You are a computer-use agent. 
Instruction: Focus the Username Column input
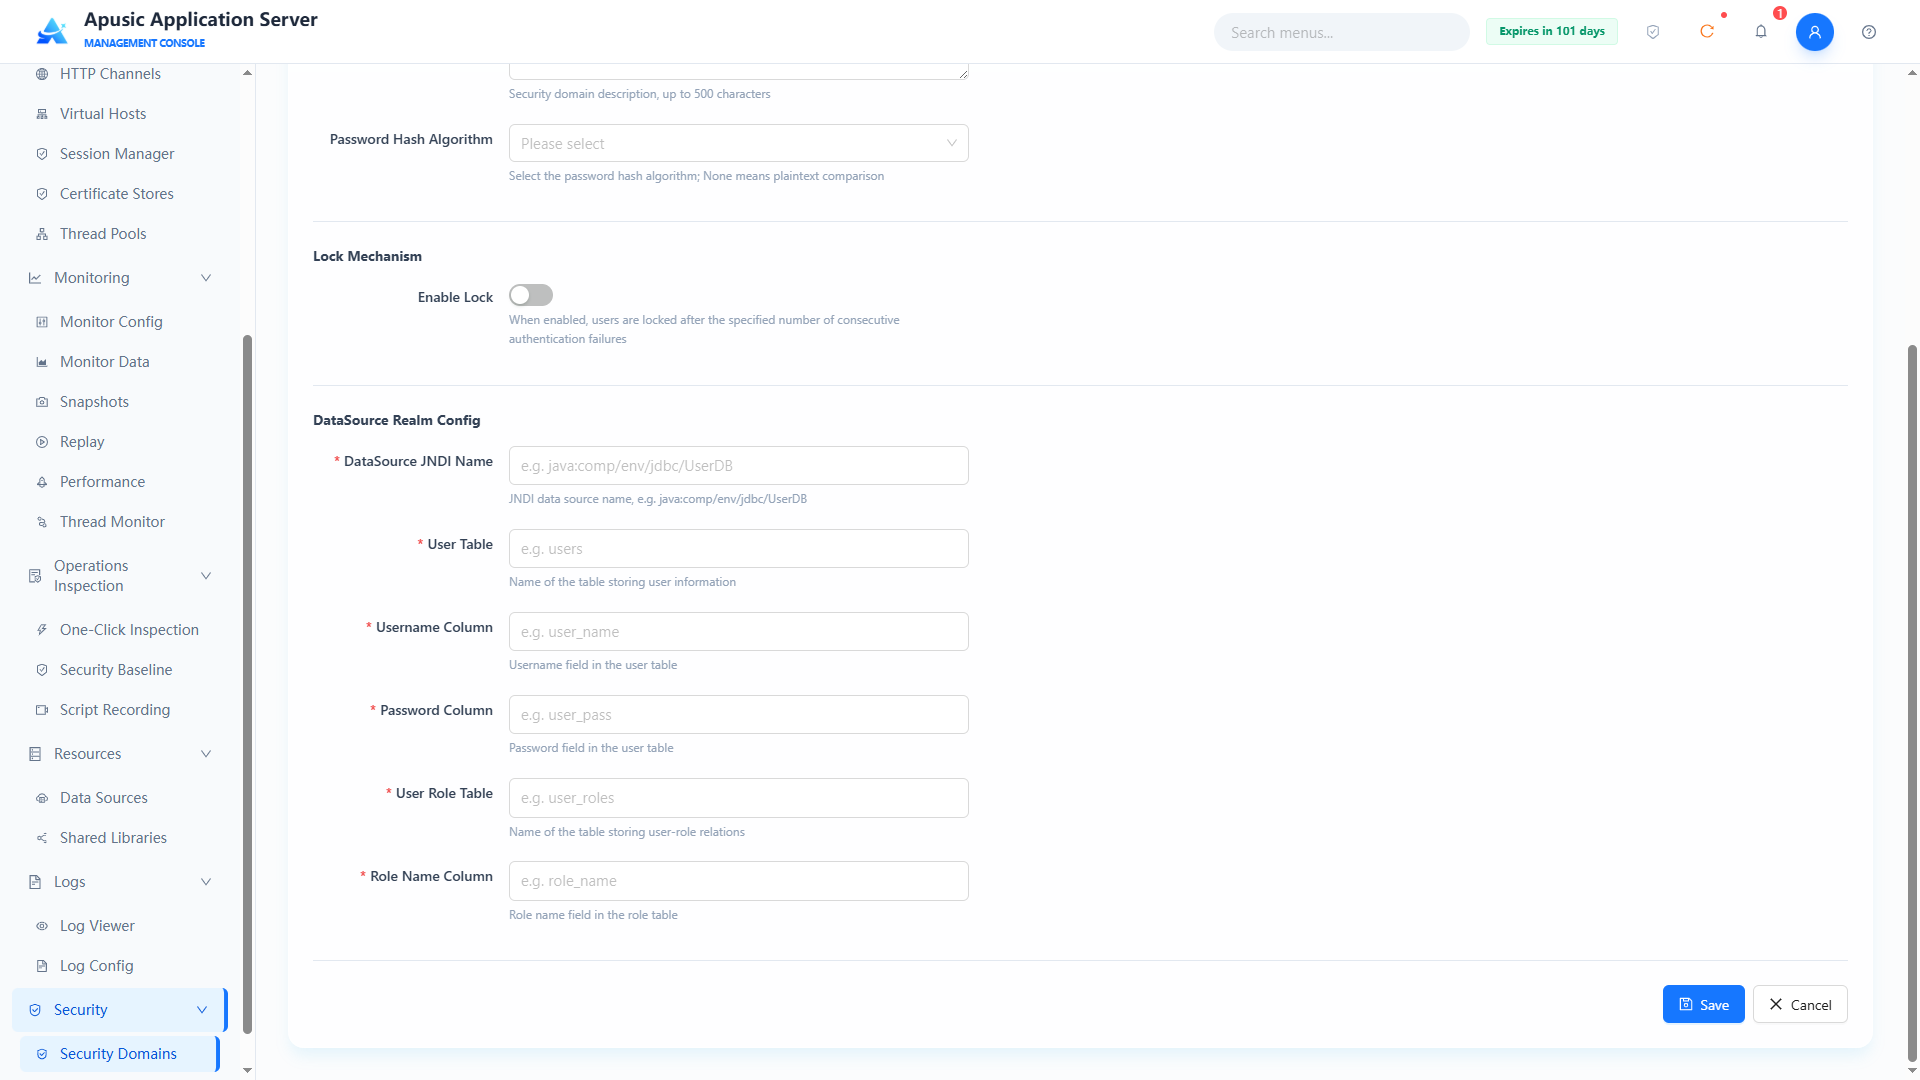click(738, 631)
